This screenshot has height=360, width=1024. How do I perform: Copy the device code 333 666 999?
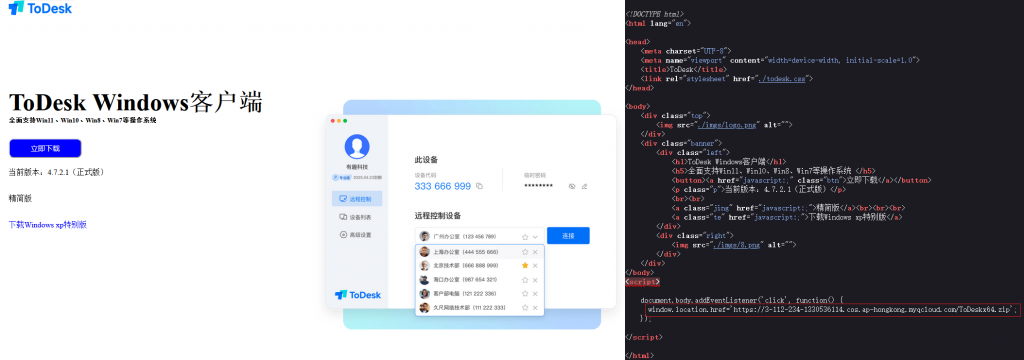479,186
